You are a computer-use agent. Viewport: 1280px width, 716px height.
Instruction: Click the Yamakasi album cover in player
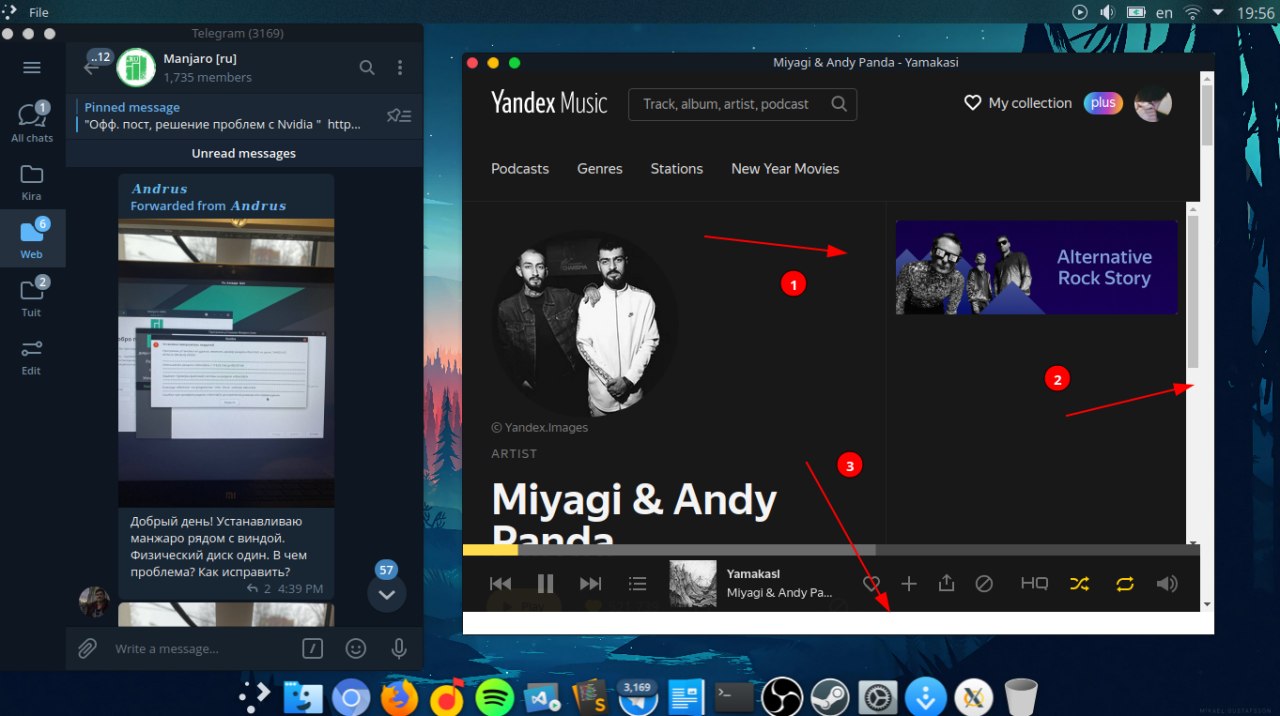pos(693,583)
